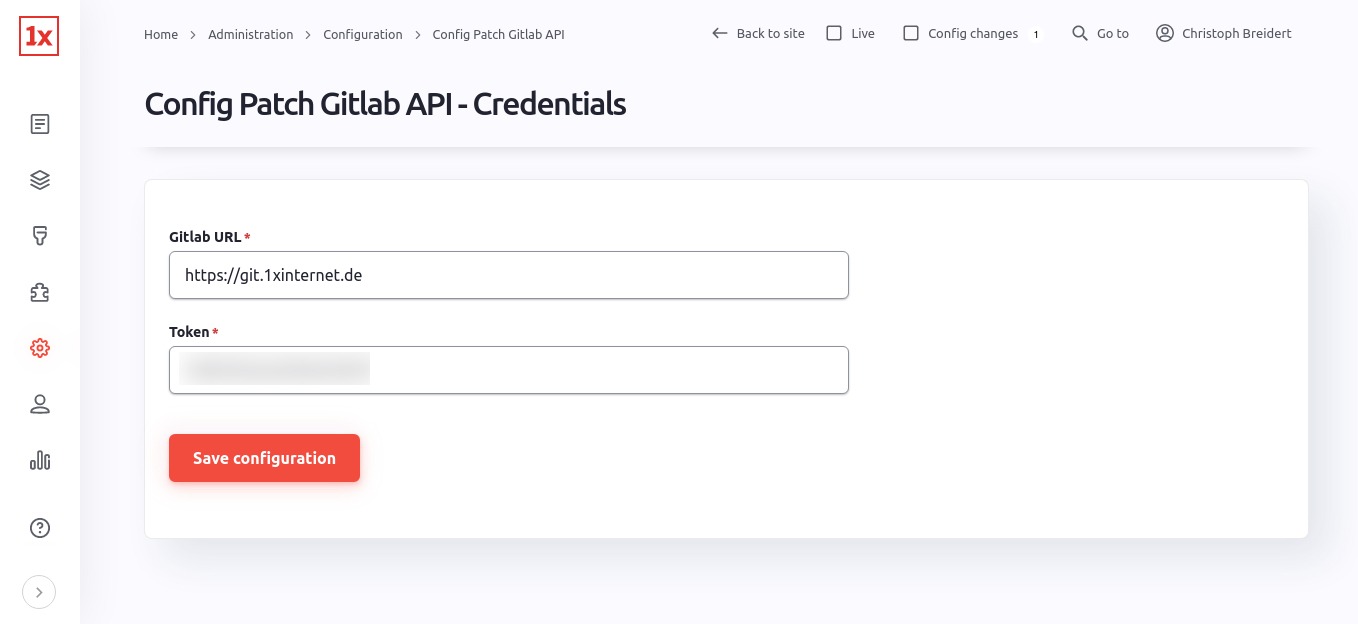Navigate to the Administration breadcrumb
The width and height of the screenshot is (1358, 624).
tap(251, 34)
